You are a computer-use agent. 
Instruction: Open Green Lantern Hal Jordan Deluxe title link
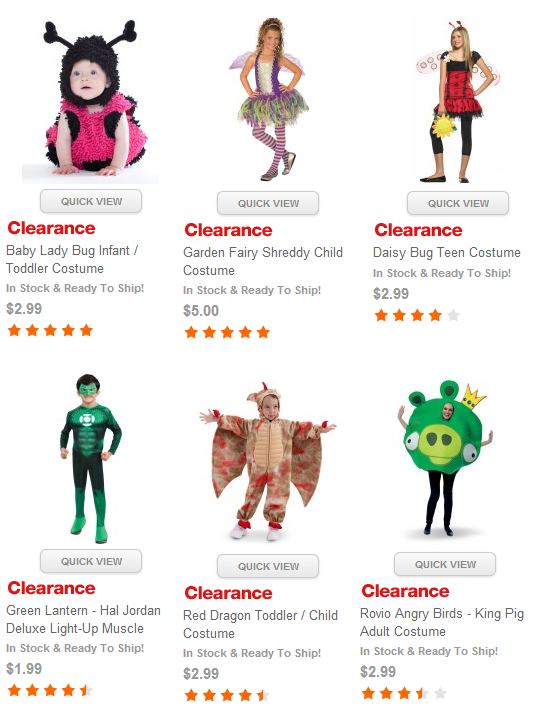tap(83, 619)
